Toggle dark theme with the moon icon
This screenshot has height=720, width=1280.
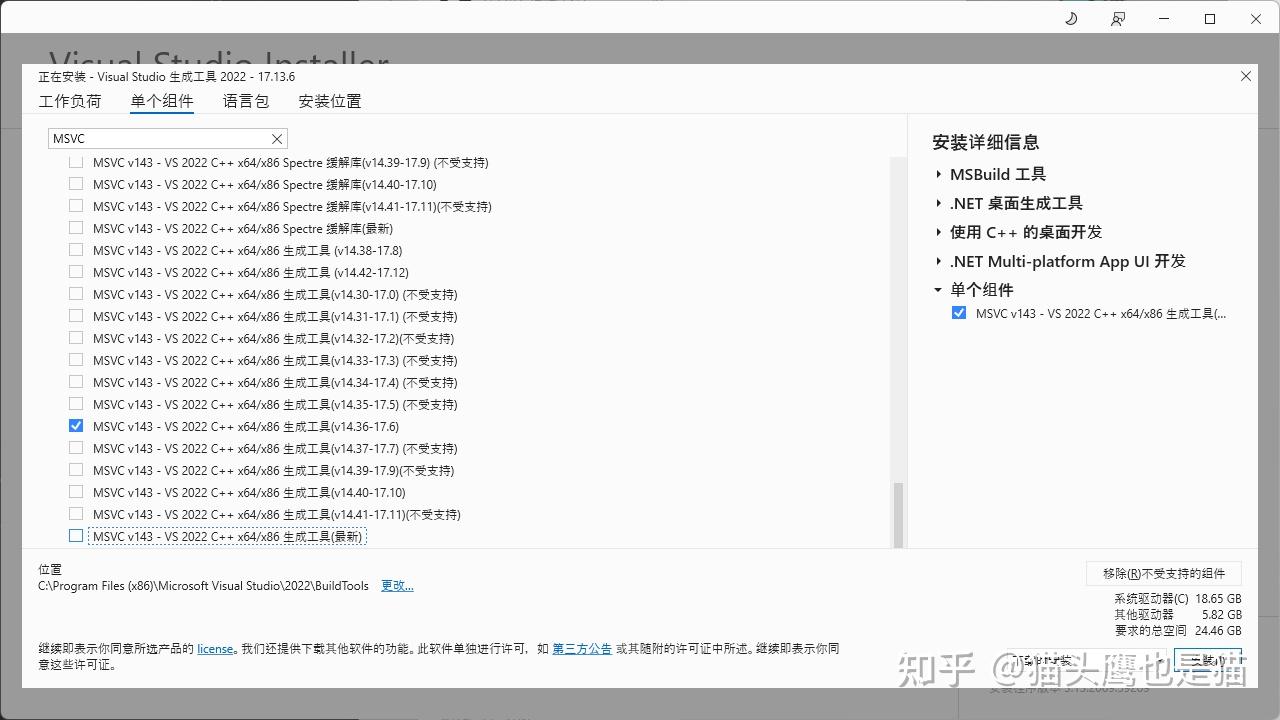1070,18
